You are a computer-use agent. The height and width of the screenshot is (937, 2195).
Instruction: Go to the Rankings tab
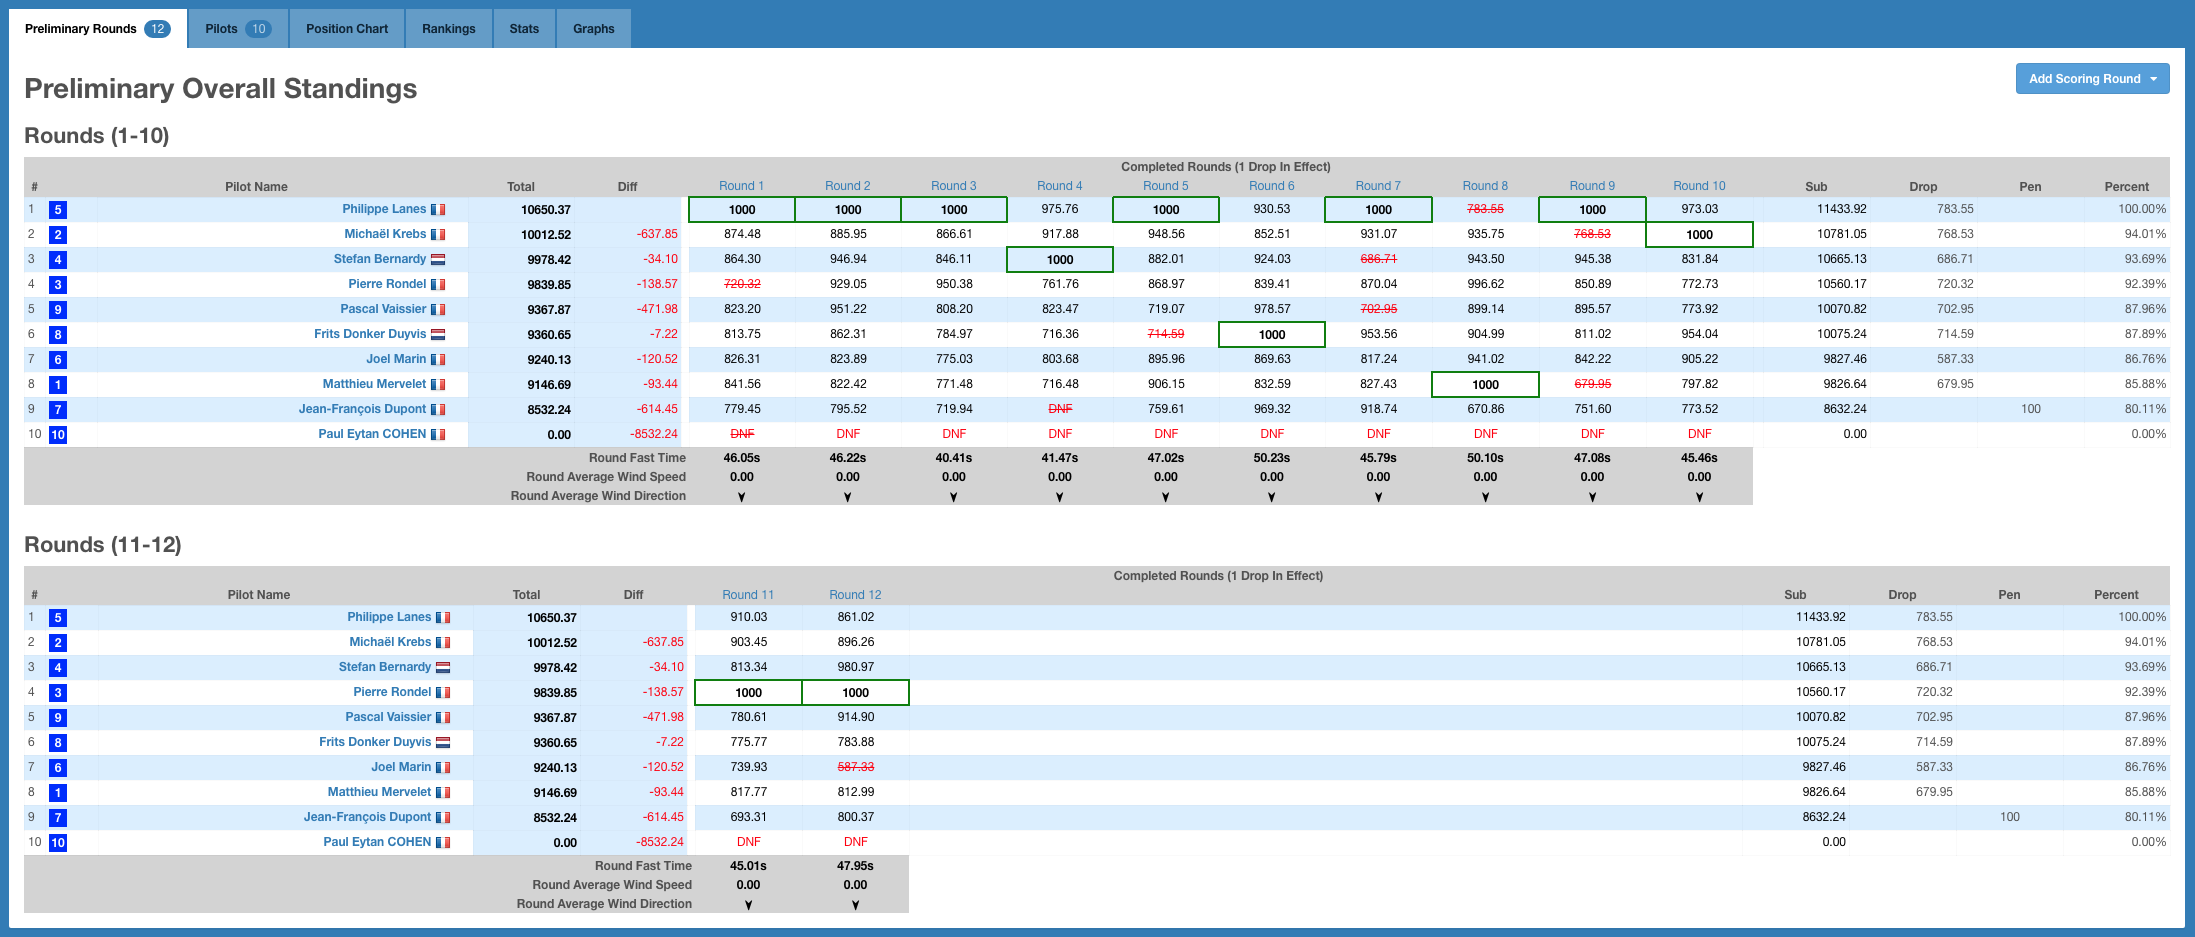click(x=448, y=29)
